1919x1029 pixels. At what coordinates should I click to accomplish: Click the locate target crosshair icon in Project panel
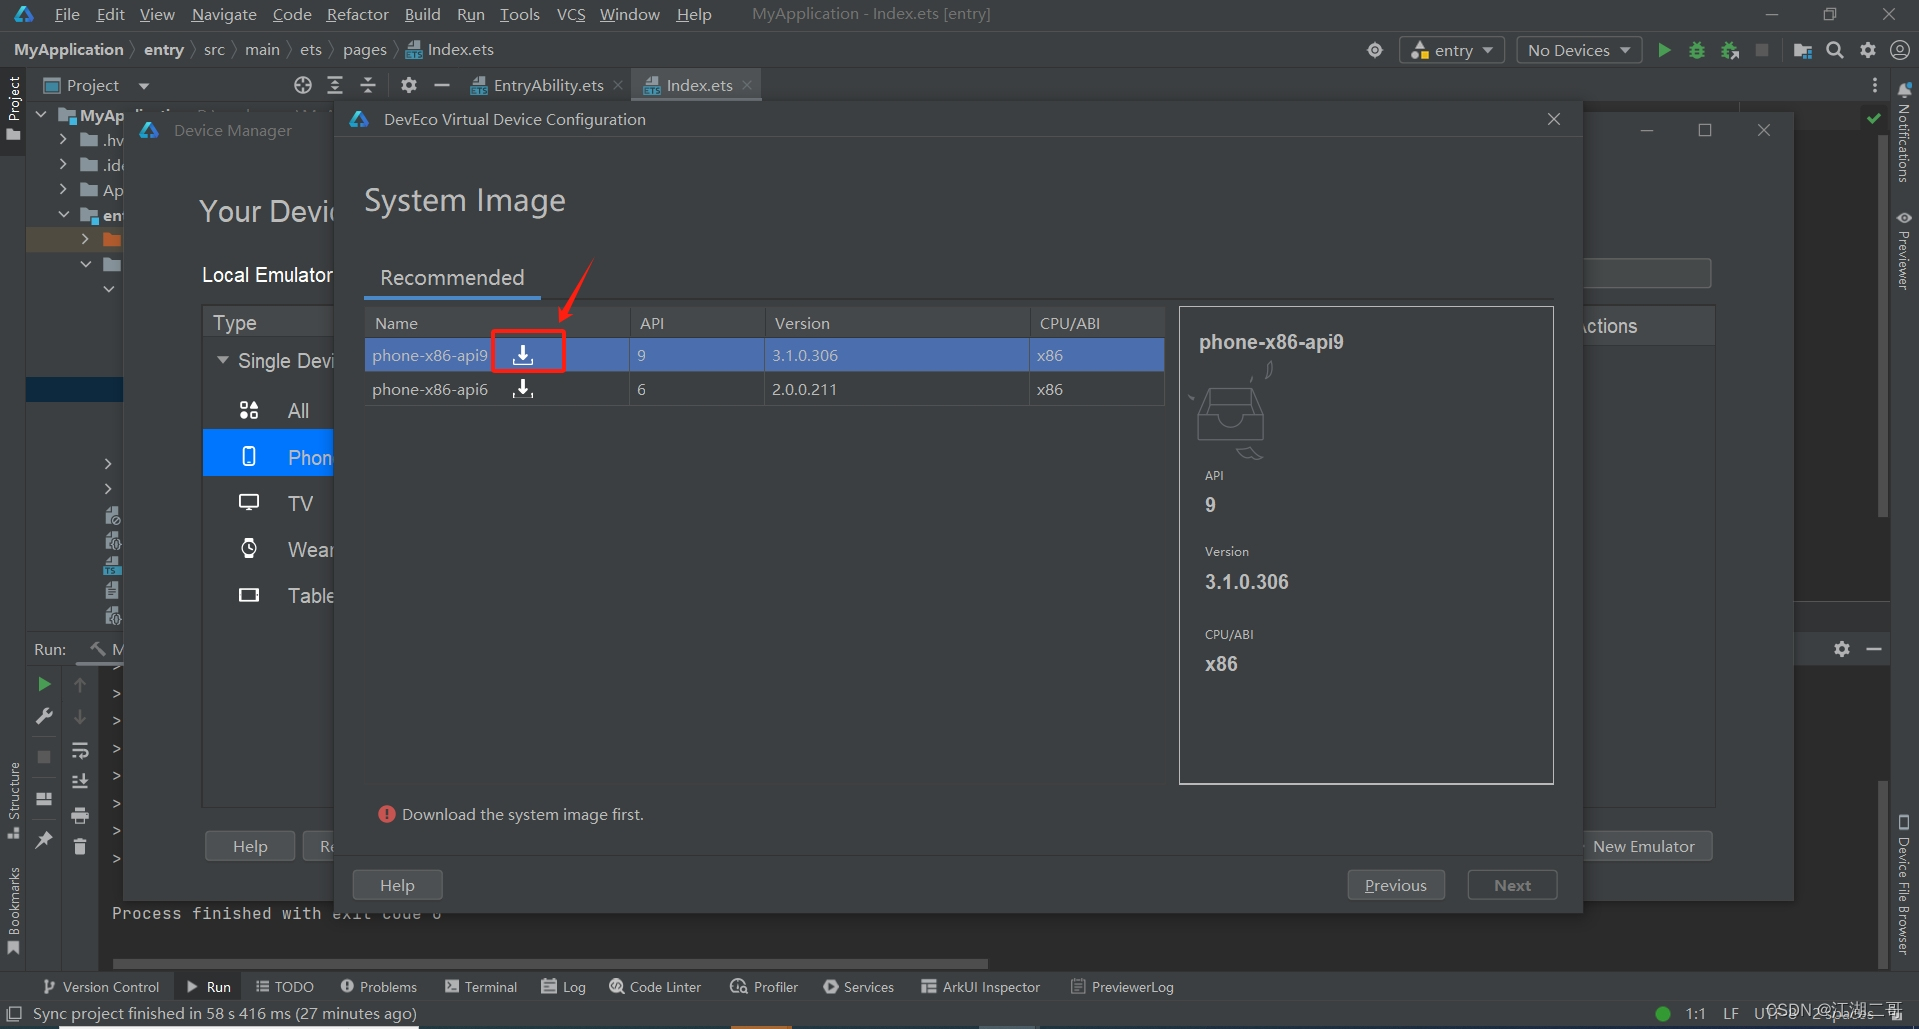(303, 85)
